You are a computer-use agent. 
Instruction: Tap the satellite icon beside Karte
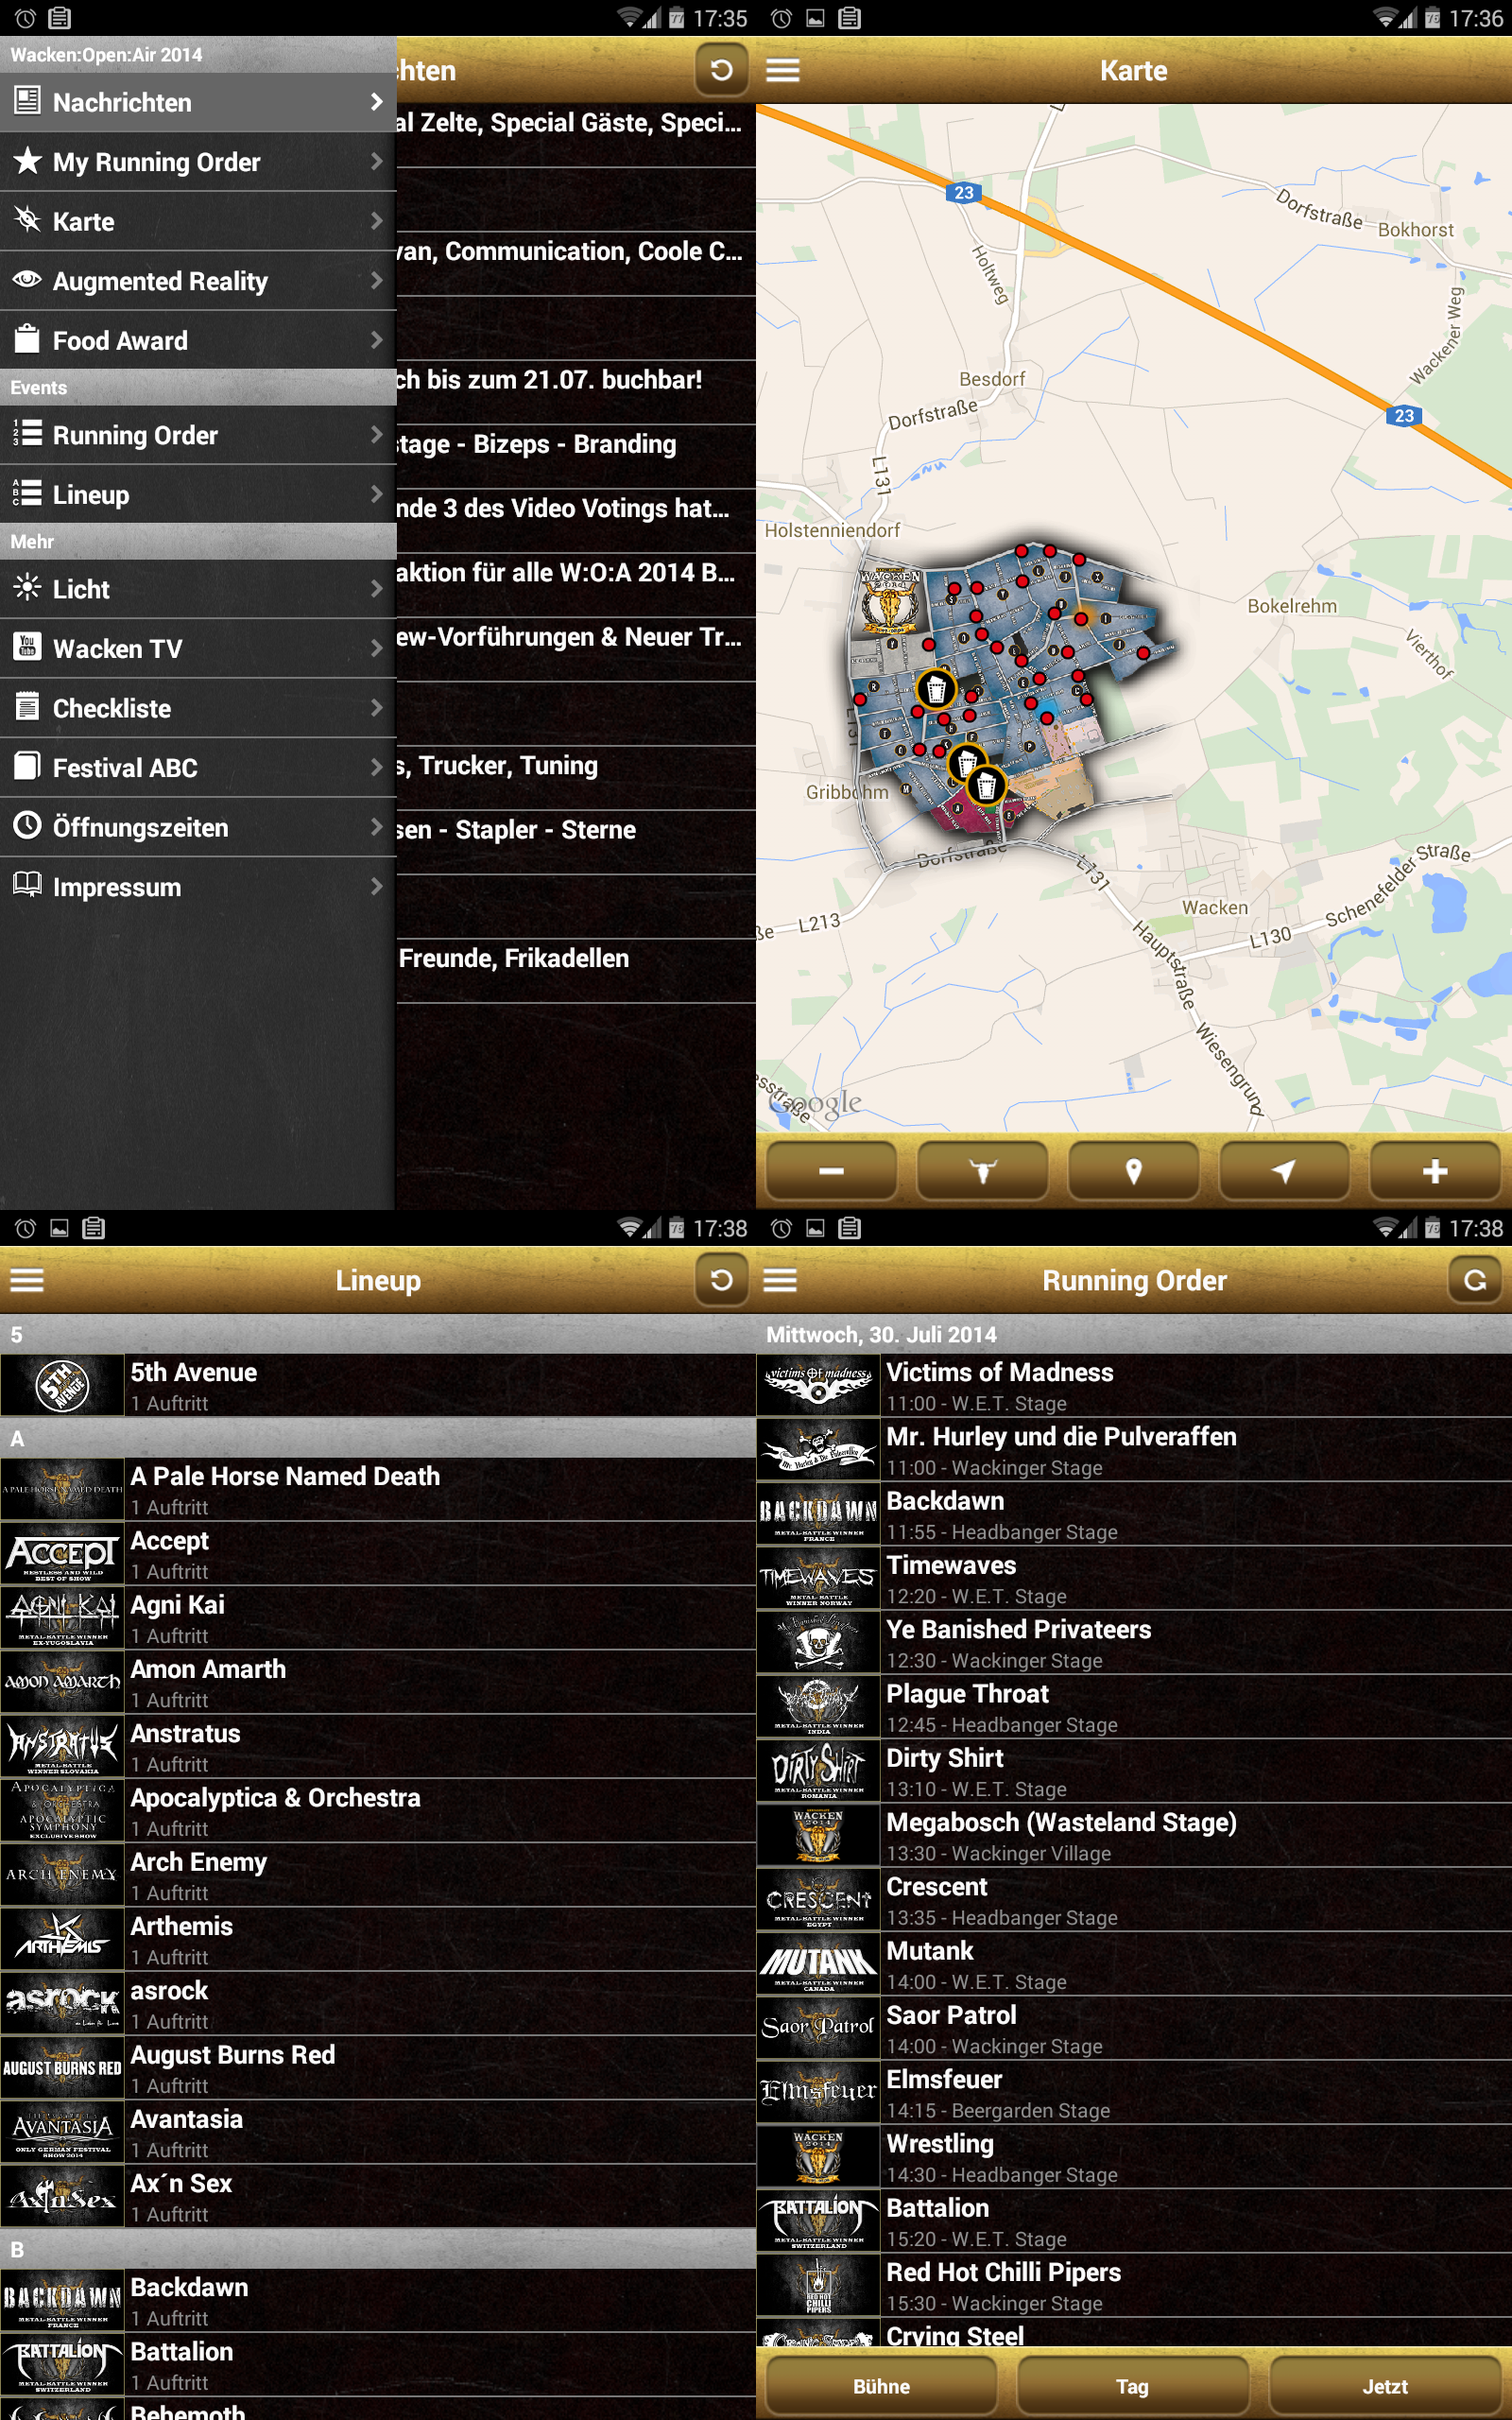[27, 220]
